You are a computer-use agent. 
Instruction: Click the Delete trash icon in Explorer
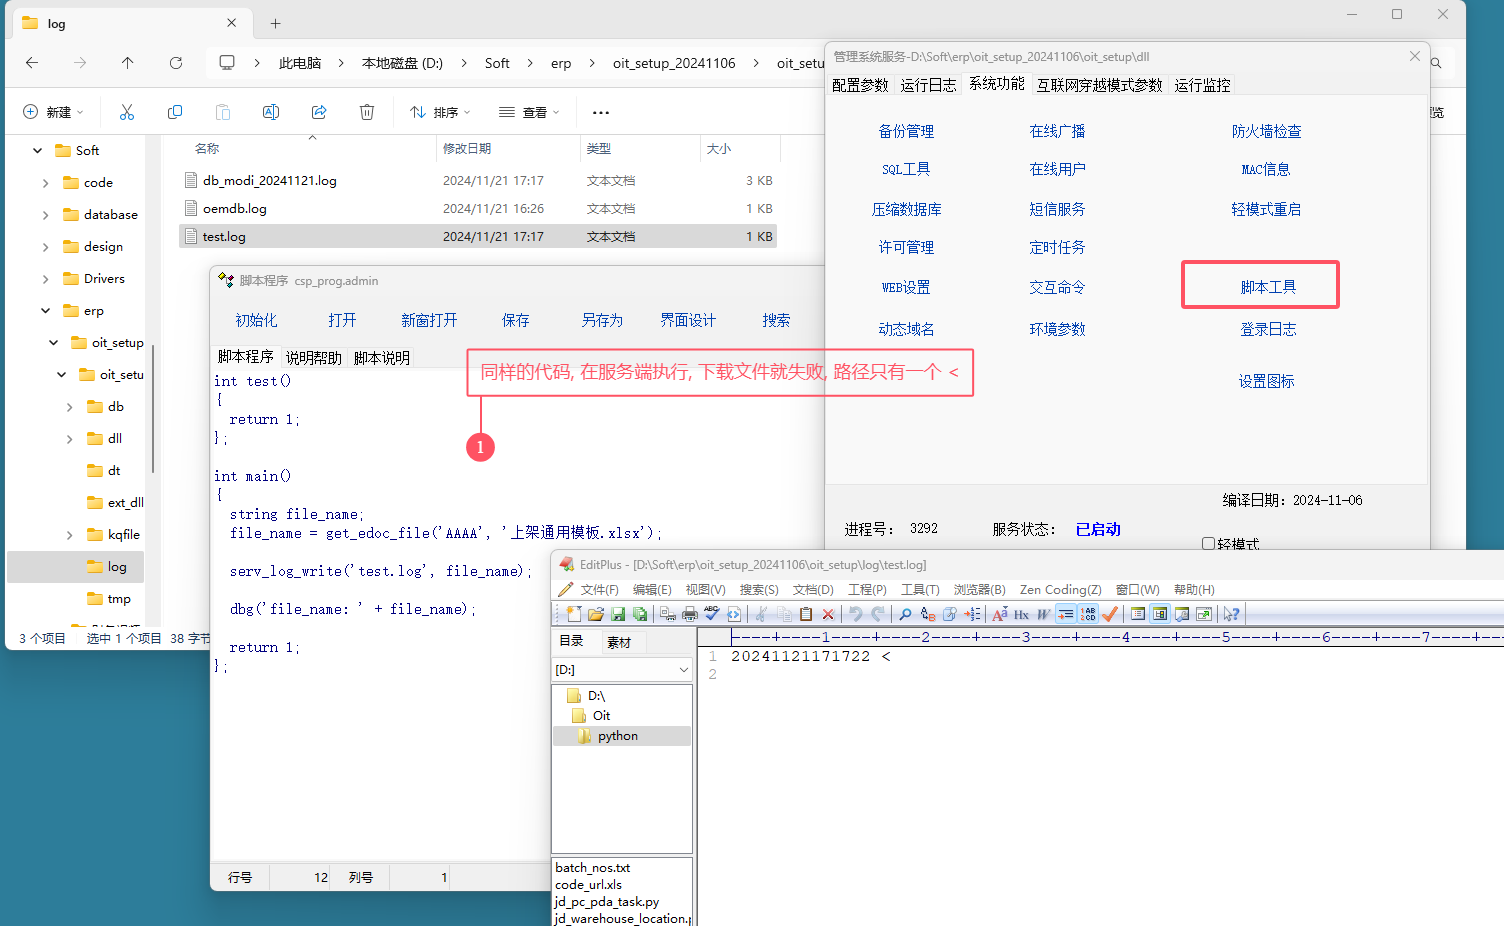pos(367,112)
